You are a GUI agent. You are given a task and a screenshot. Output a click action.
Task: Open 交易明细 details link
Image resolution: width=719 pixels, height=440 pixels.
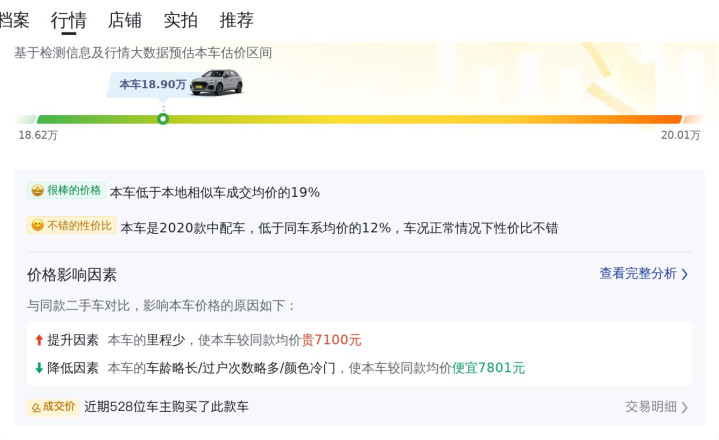click(651, 407)
